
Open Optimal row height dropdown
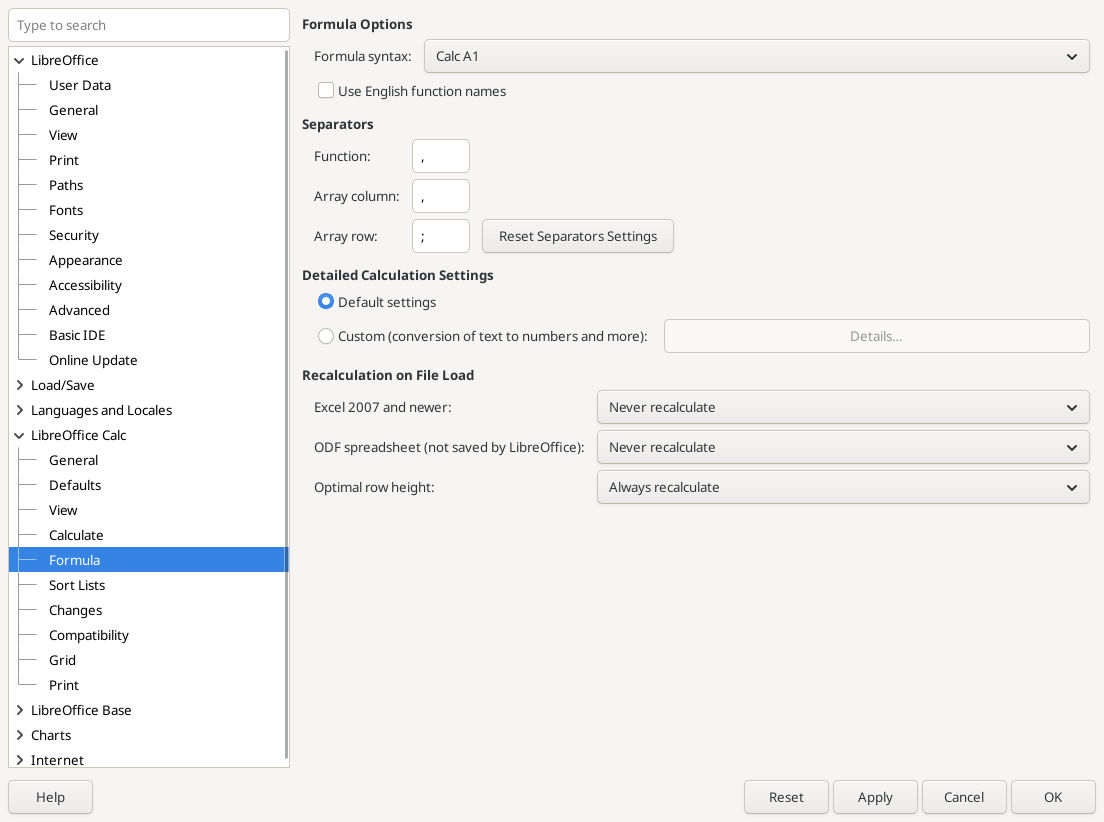tap(843, 487)
